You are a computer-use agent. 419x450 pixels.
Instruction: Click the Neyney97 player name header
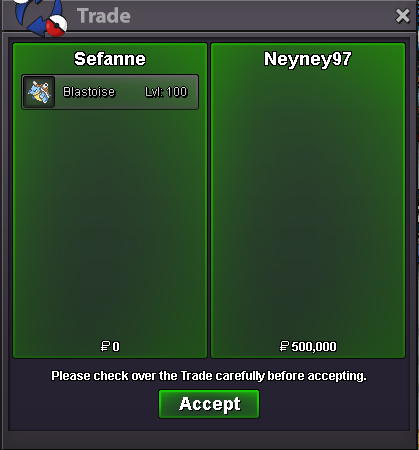pyautogui.click(x=307, y=59)
